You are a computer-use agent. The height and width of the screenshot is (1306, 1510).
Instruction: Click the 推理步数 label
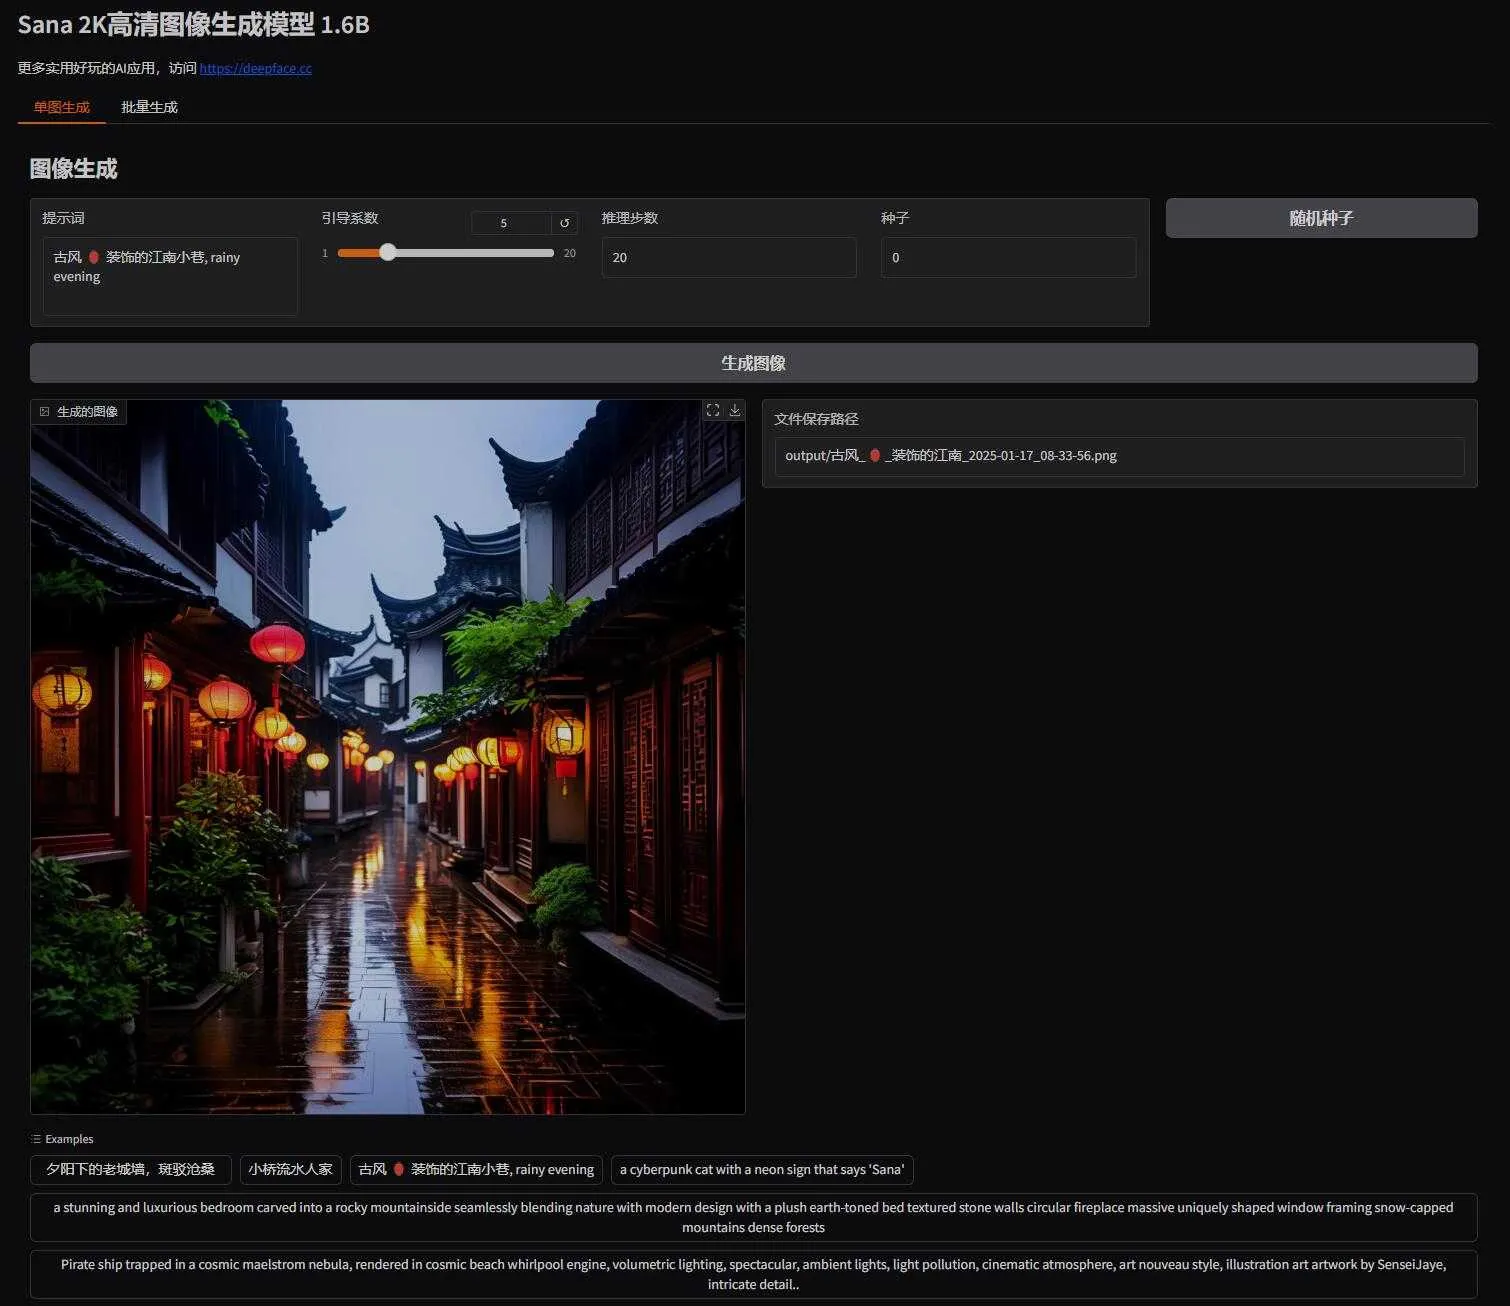[630, 218]
